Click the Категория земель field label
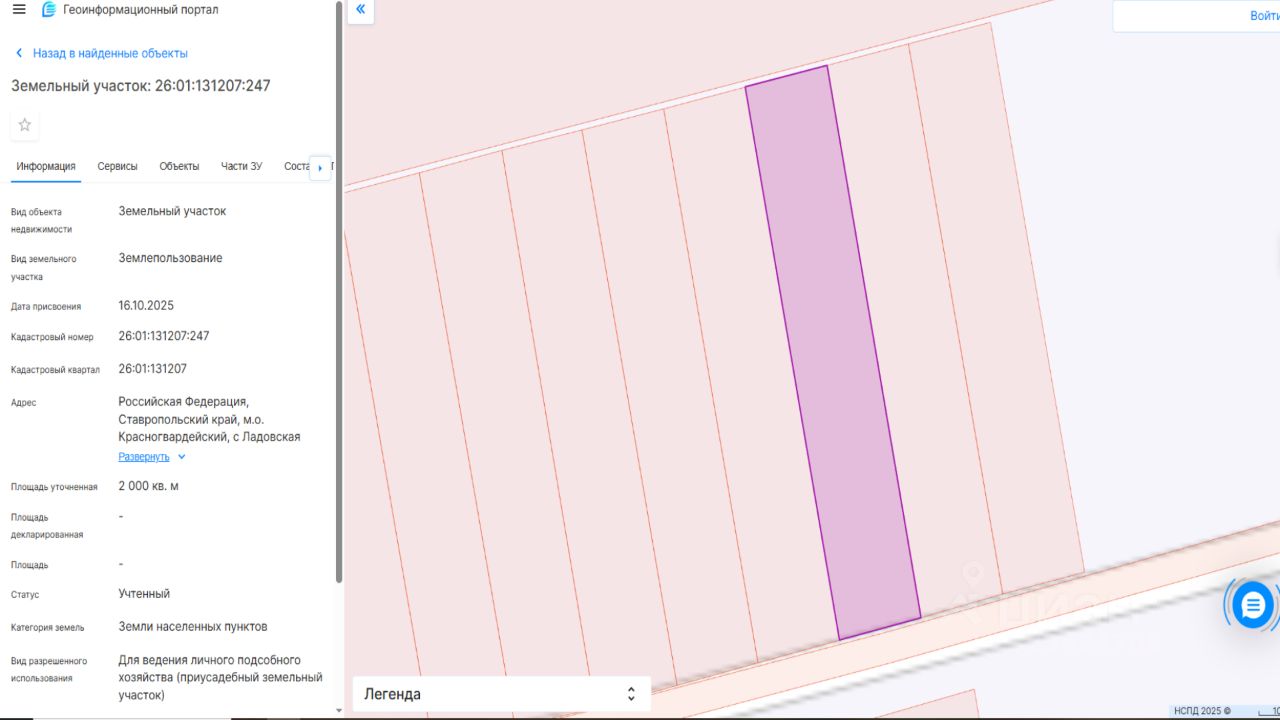 tap(48, 628)
